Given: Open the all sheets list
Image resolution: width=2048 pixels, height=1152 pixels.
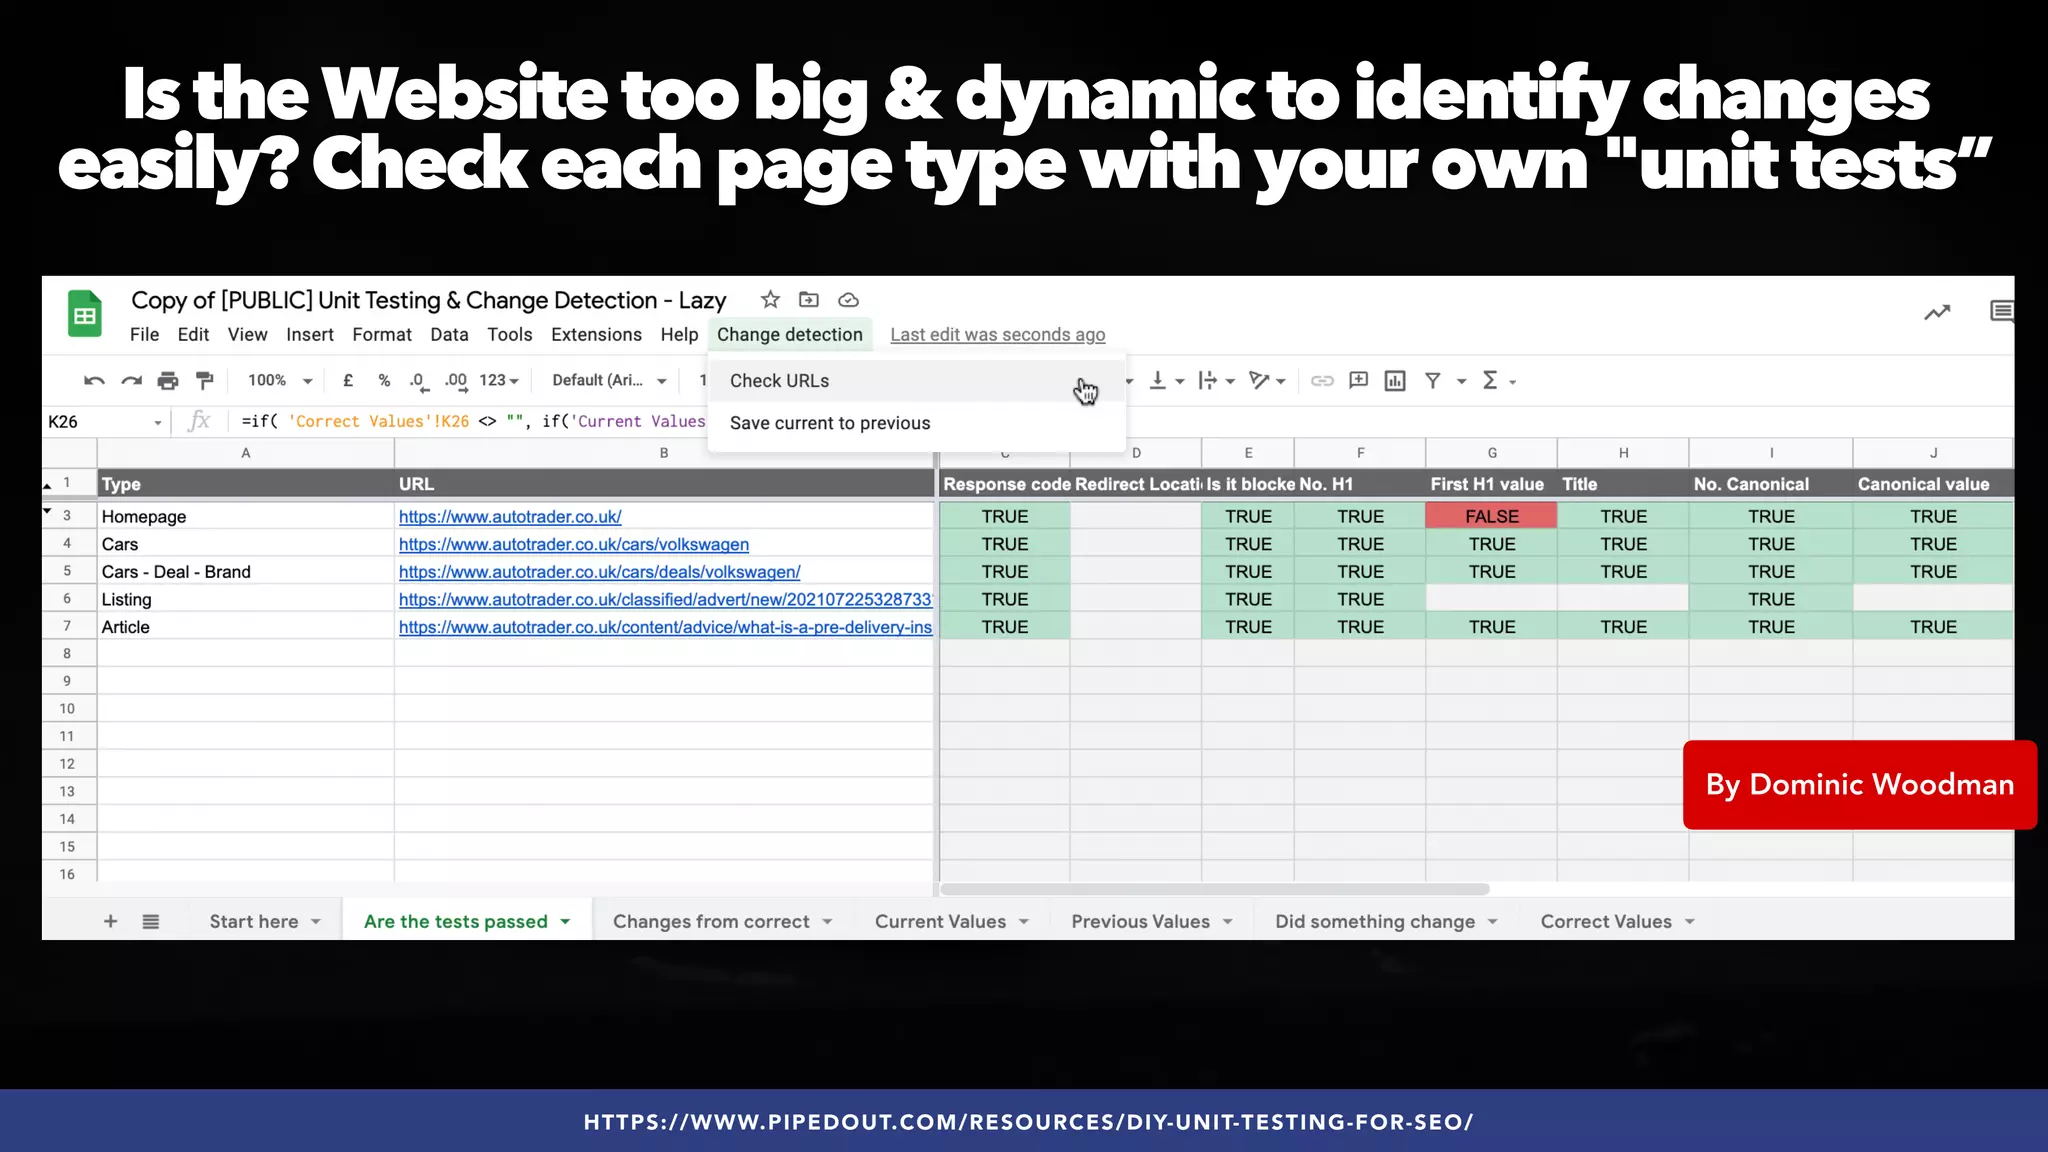Looking at the screenshot, I should click(x=151, y=922).
